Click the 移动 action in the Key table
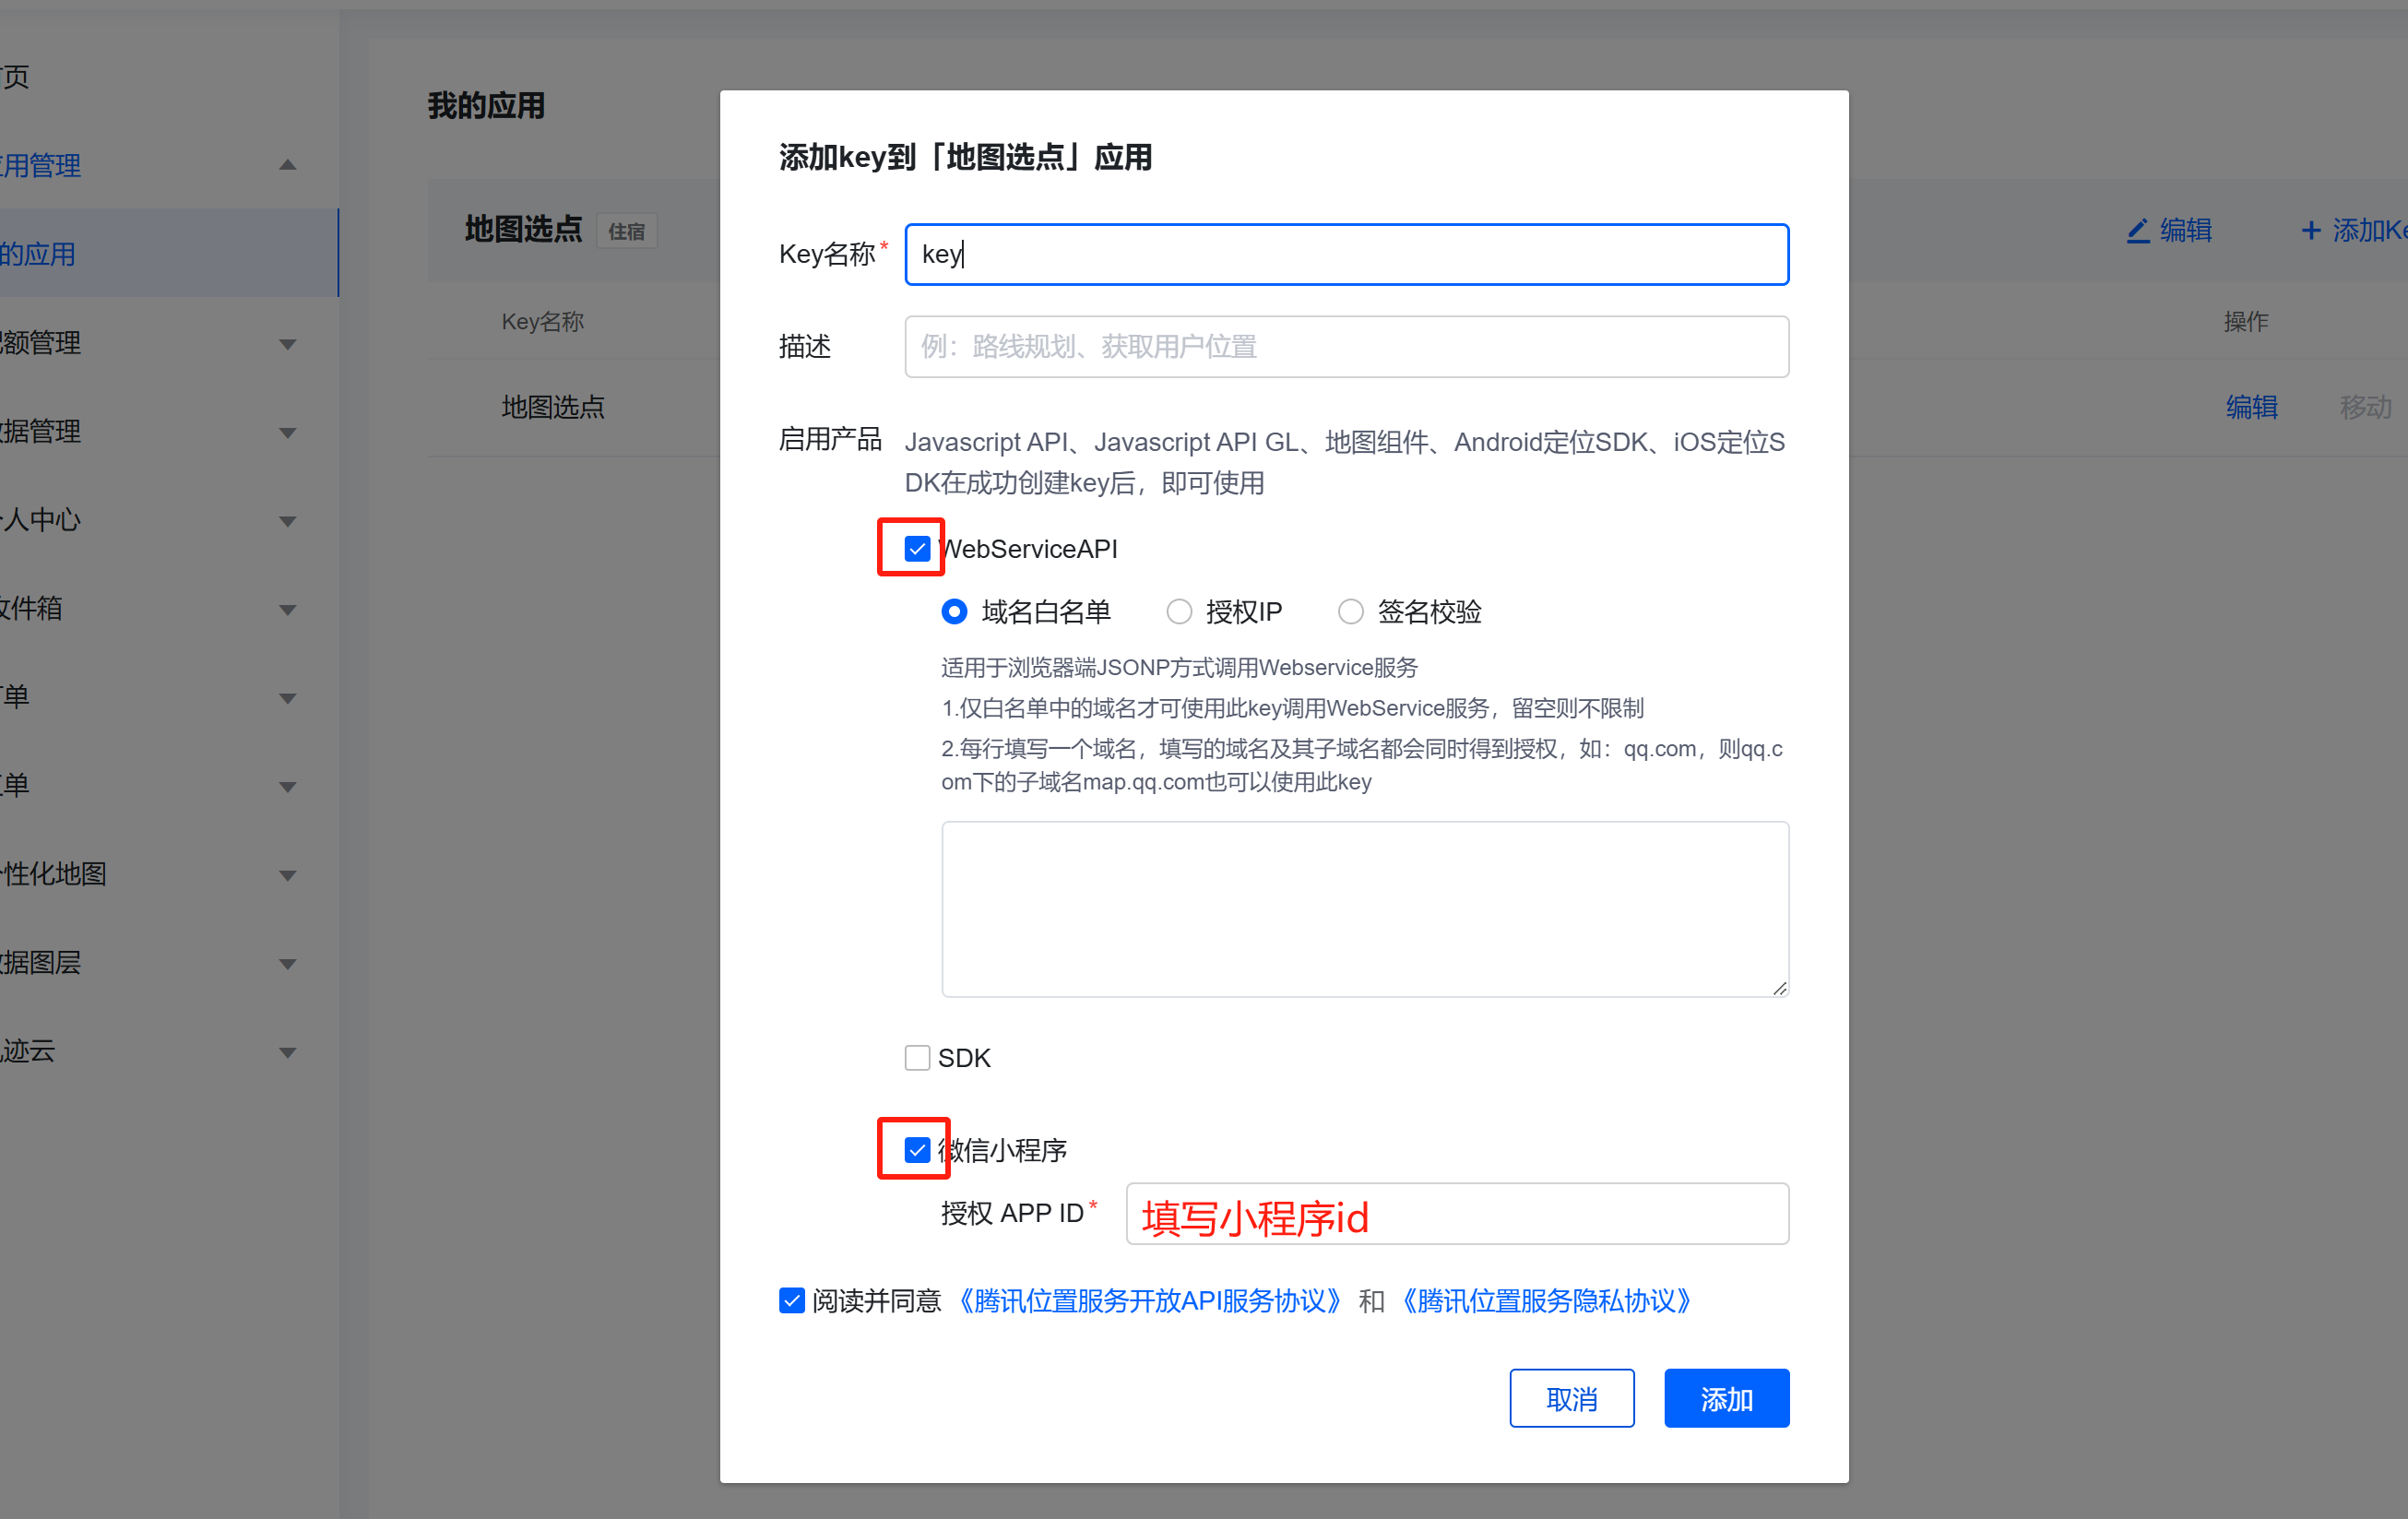2408x1519 pixels. 2364,407
